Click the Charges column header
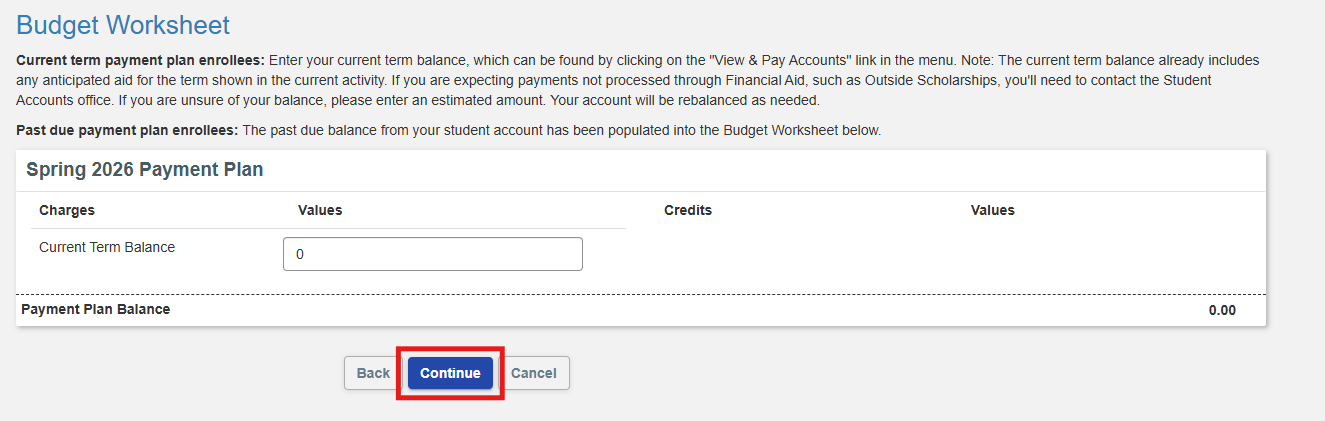The height and width of the screenshot is (421, 1325). [x=67, y=210]
